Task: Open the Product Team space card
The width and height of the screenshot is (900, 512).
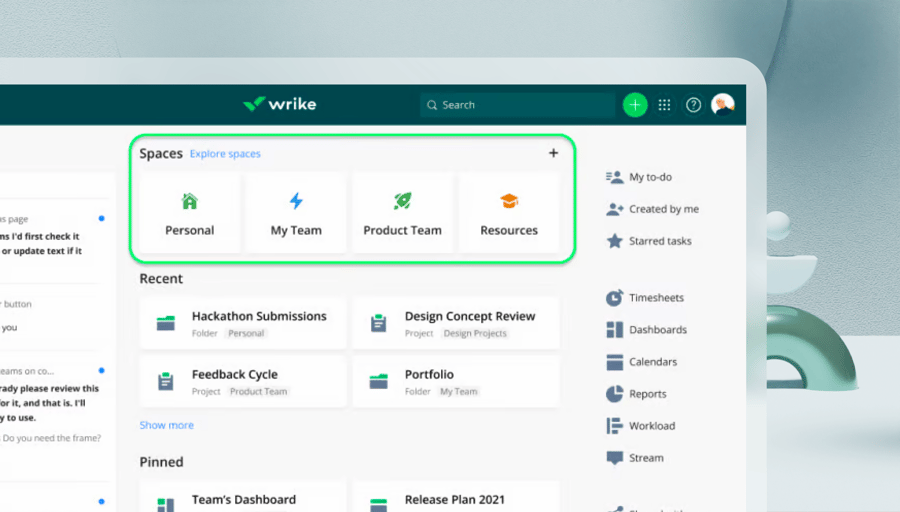Action: tap(402, 213)
